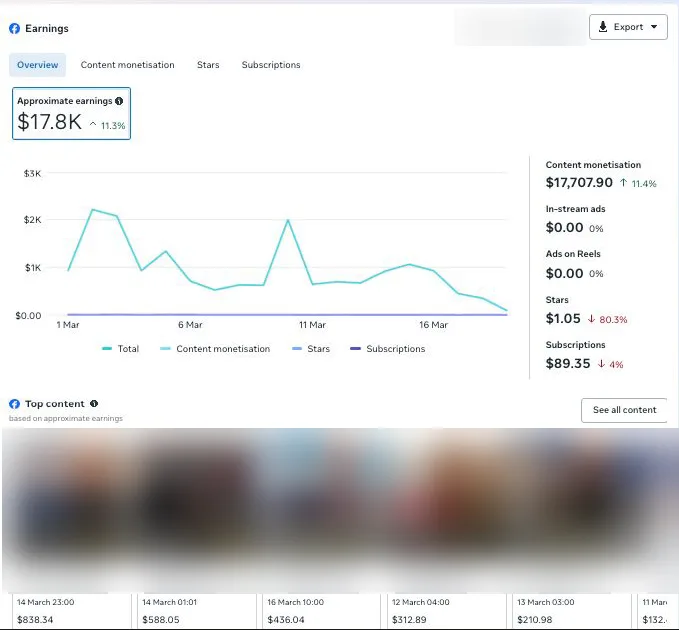679x630 pixels.
Task: Toggle Stars series in chart legend
Action: coord(311,349)
